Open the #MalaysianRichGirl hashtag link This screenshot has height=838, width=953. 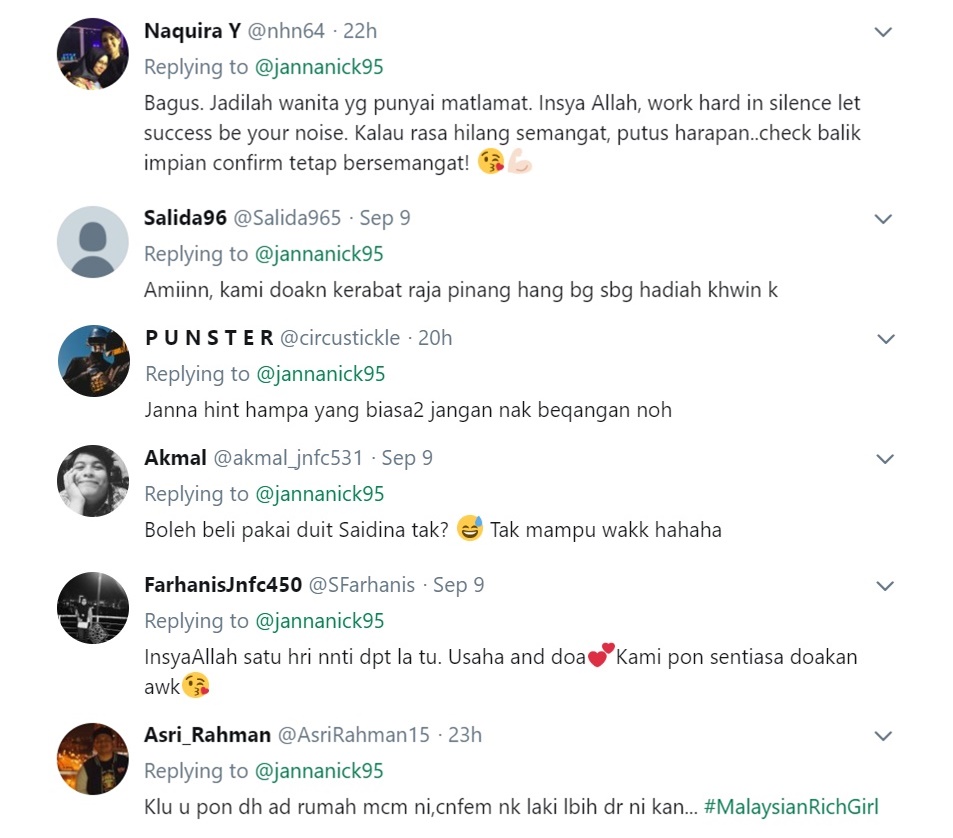(791, 807)
